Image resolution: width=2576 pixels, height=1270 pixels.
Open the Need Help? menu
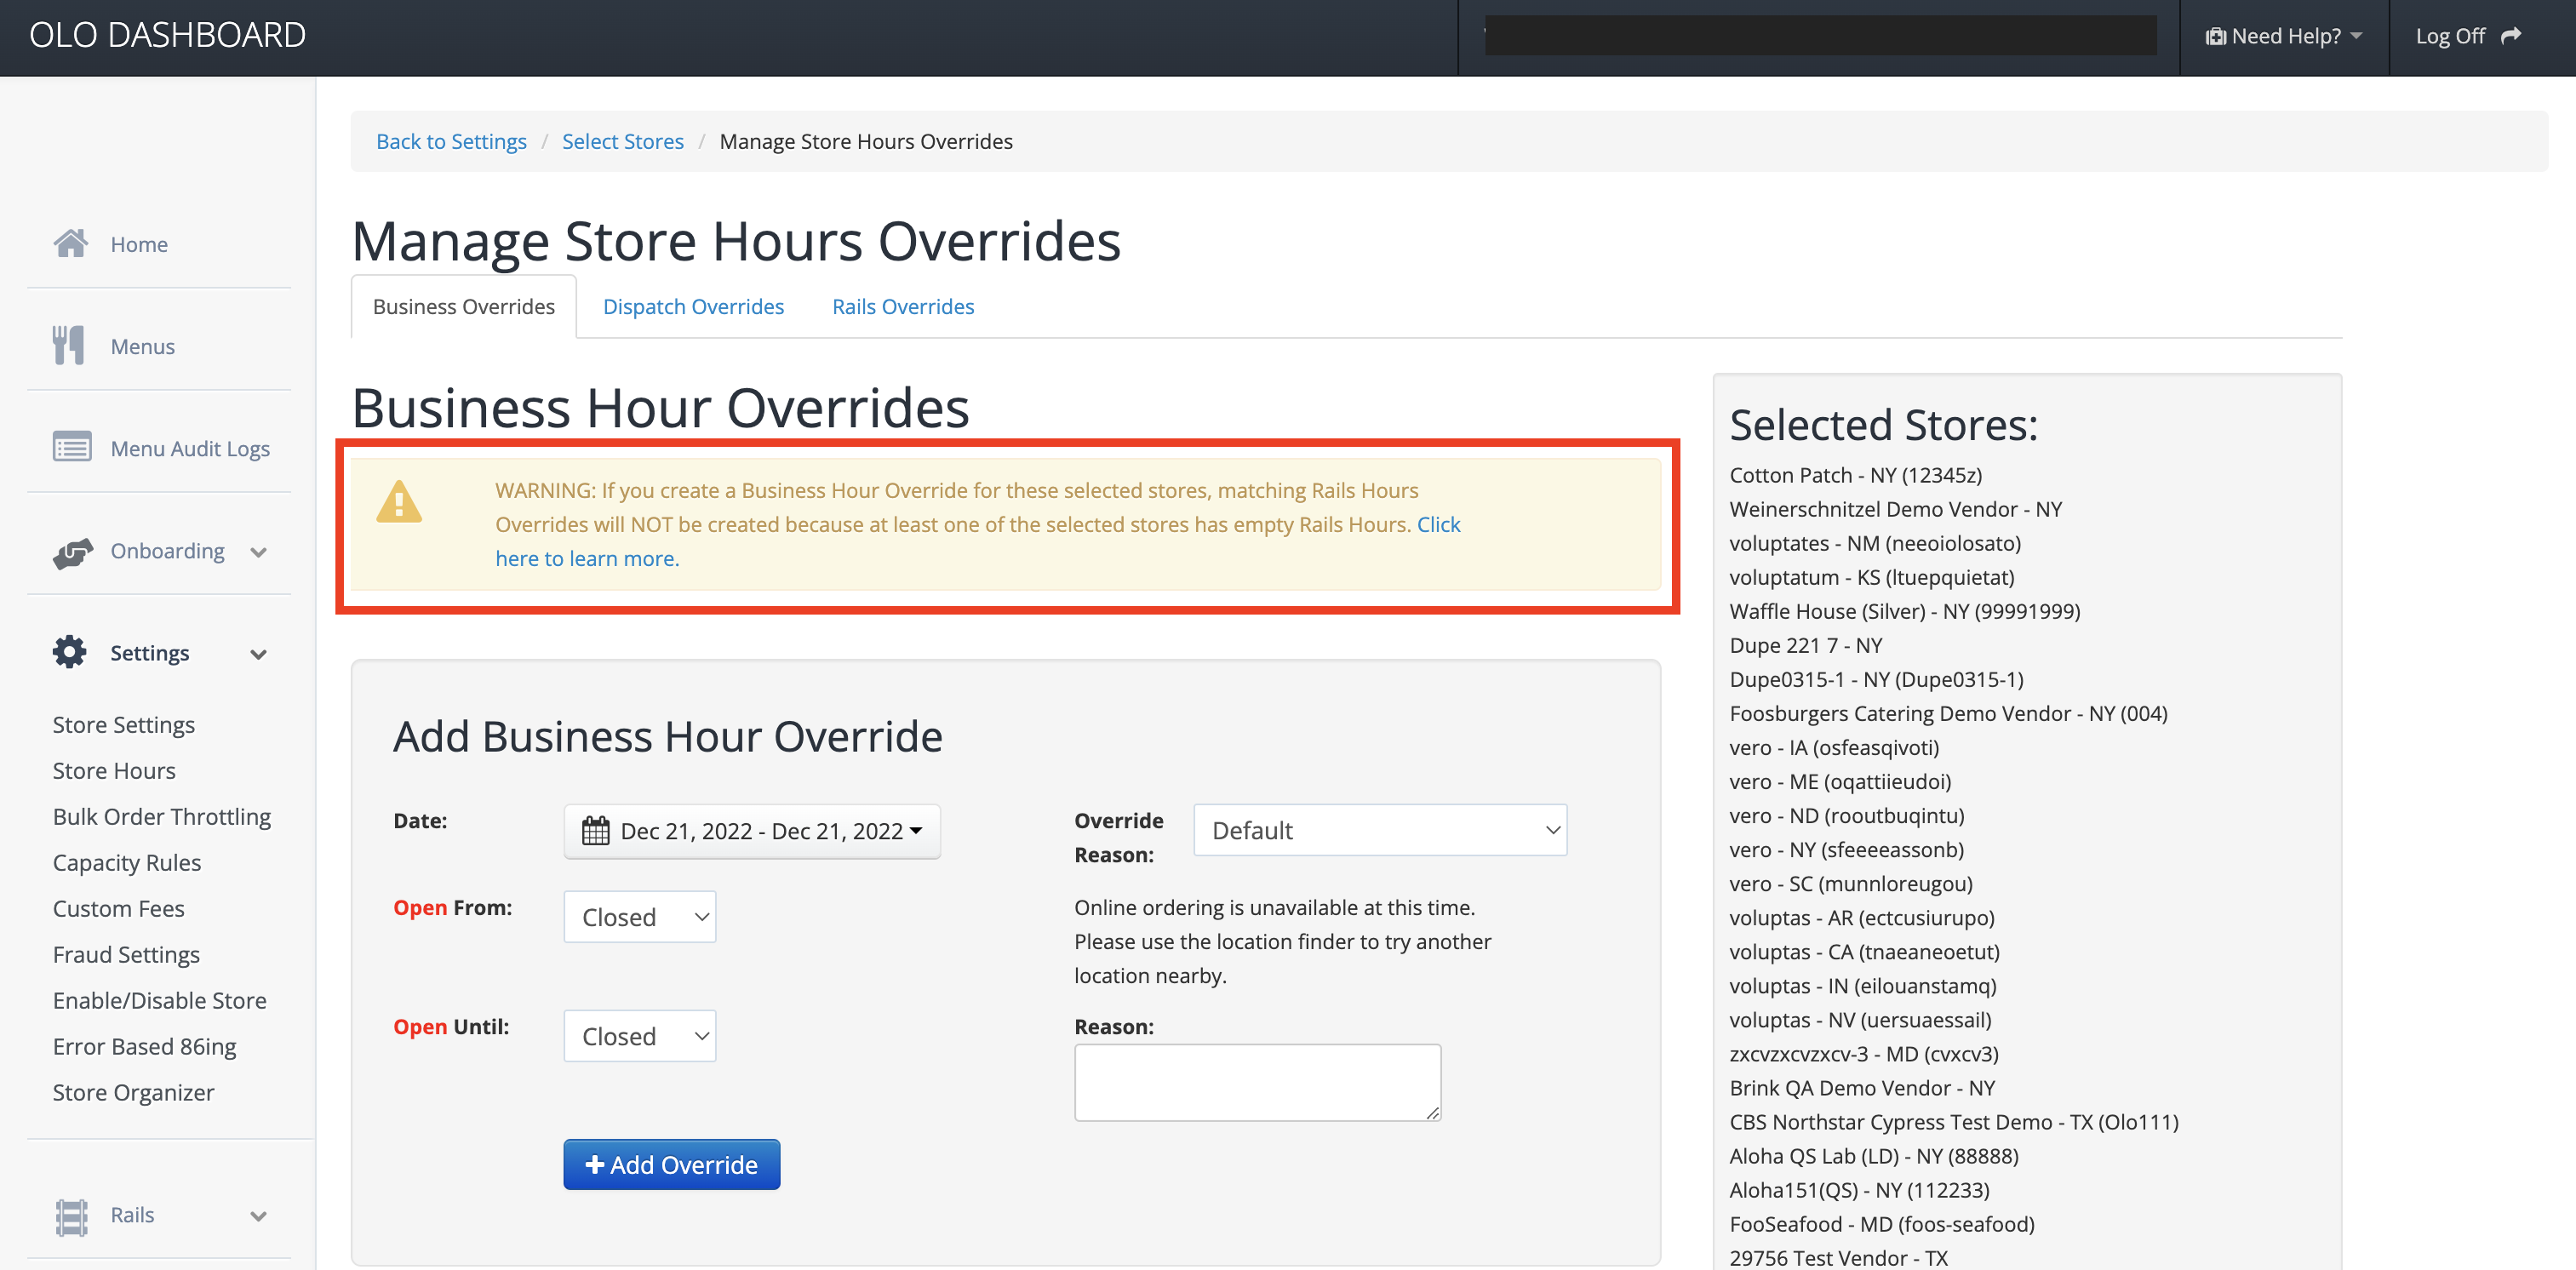click(x=2284, y=36)
